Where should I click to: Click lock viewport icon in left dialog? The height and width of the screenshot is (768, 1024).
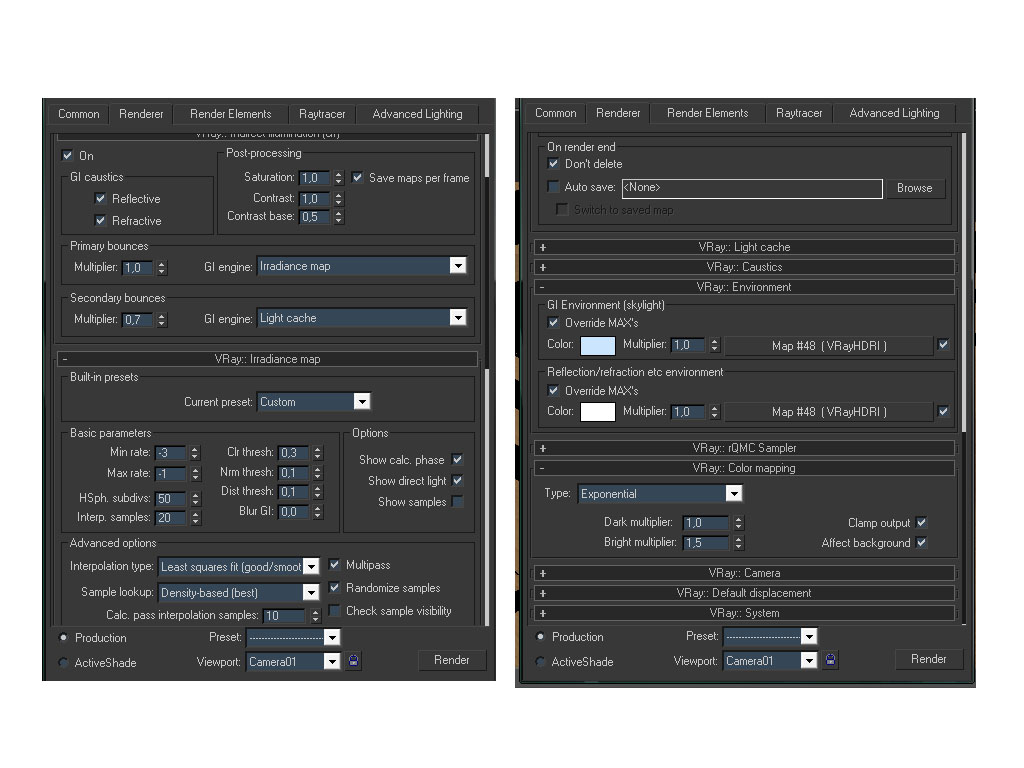tap(353, 660)
